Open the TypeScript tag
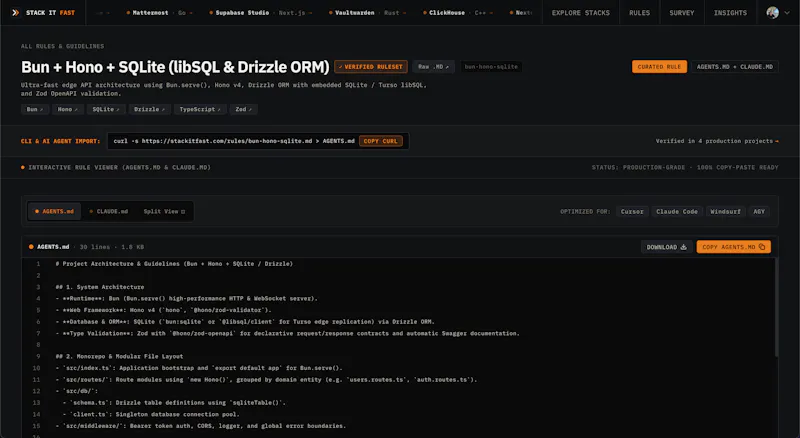This screenshot has height=438, width=800. 200,109
